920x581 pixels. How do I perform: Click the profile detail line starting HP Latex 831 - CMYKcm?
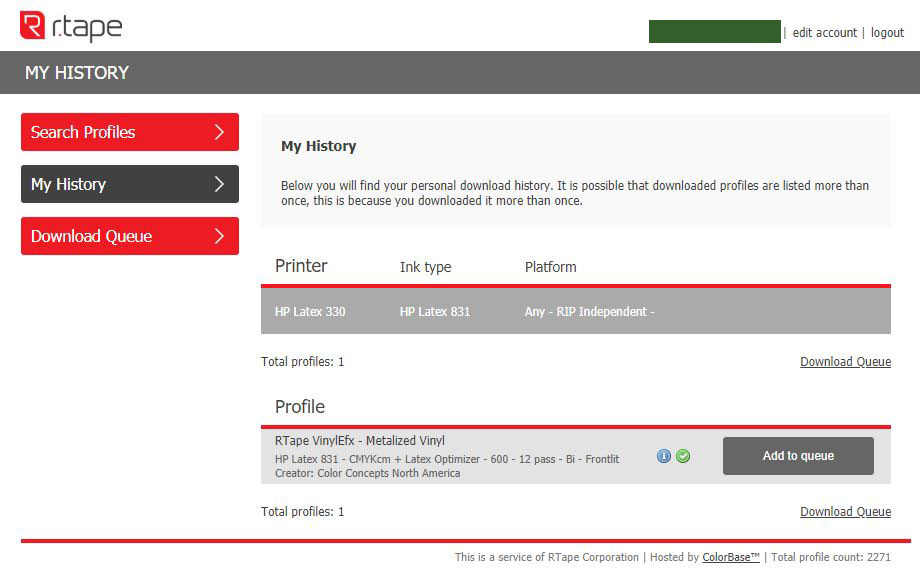pos(447,459)
